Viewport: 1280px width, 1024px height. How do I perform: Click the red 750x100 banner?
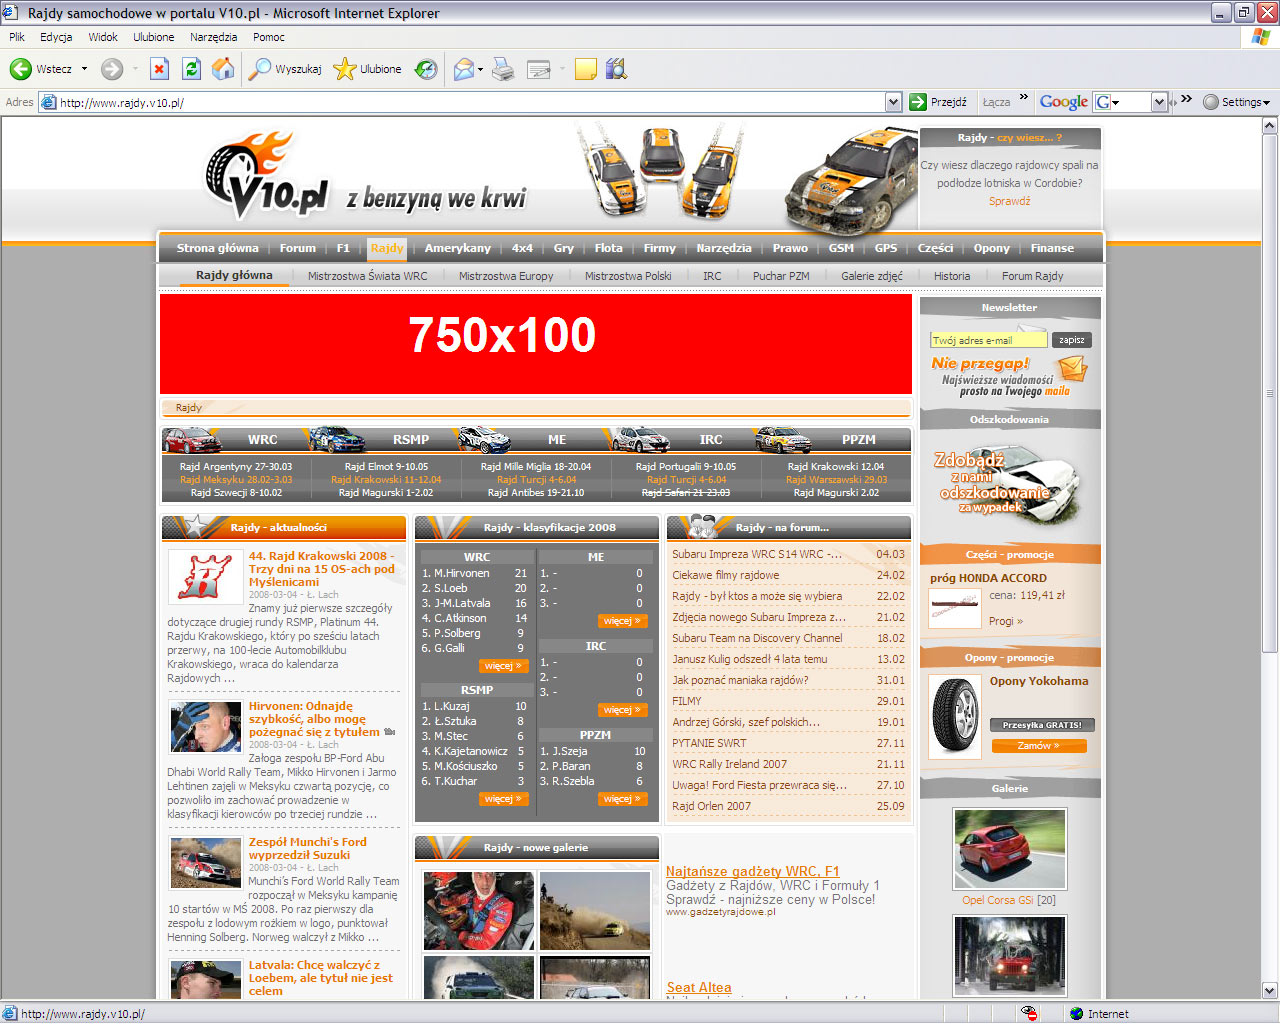click(x=536, y=344)
